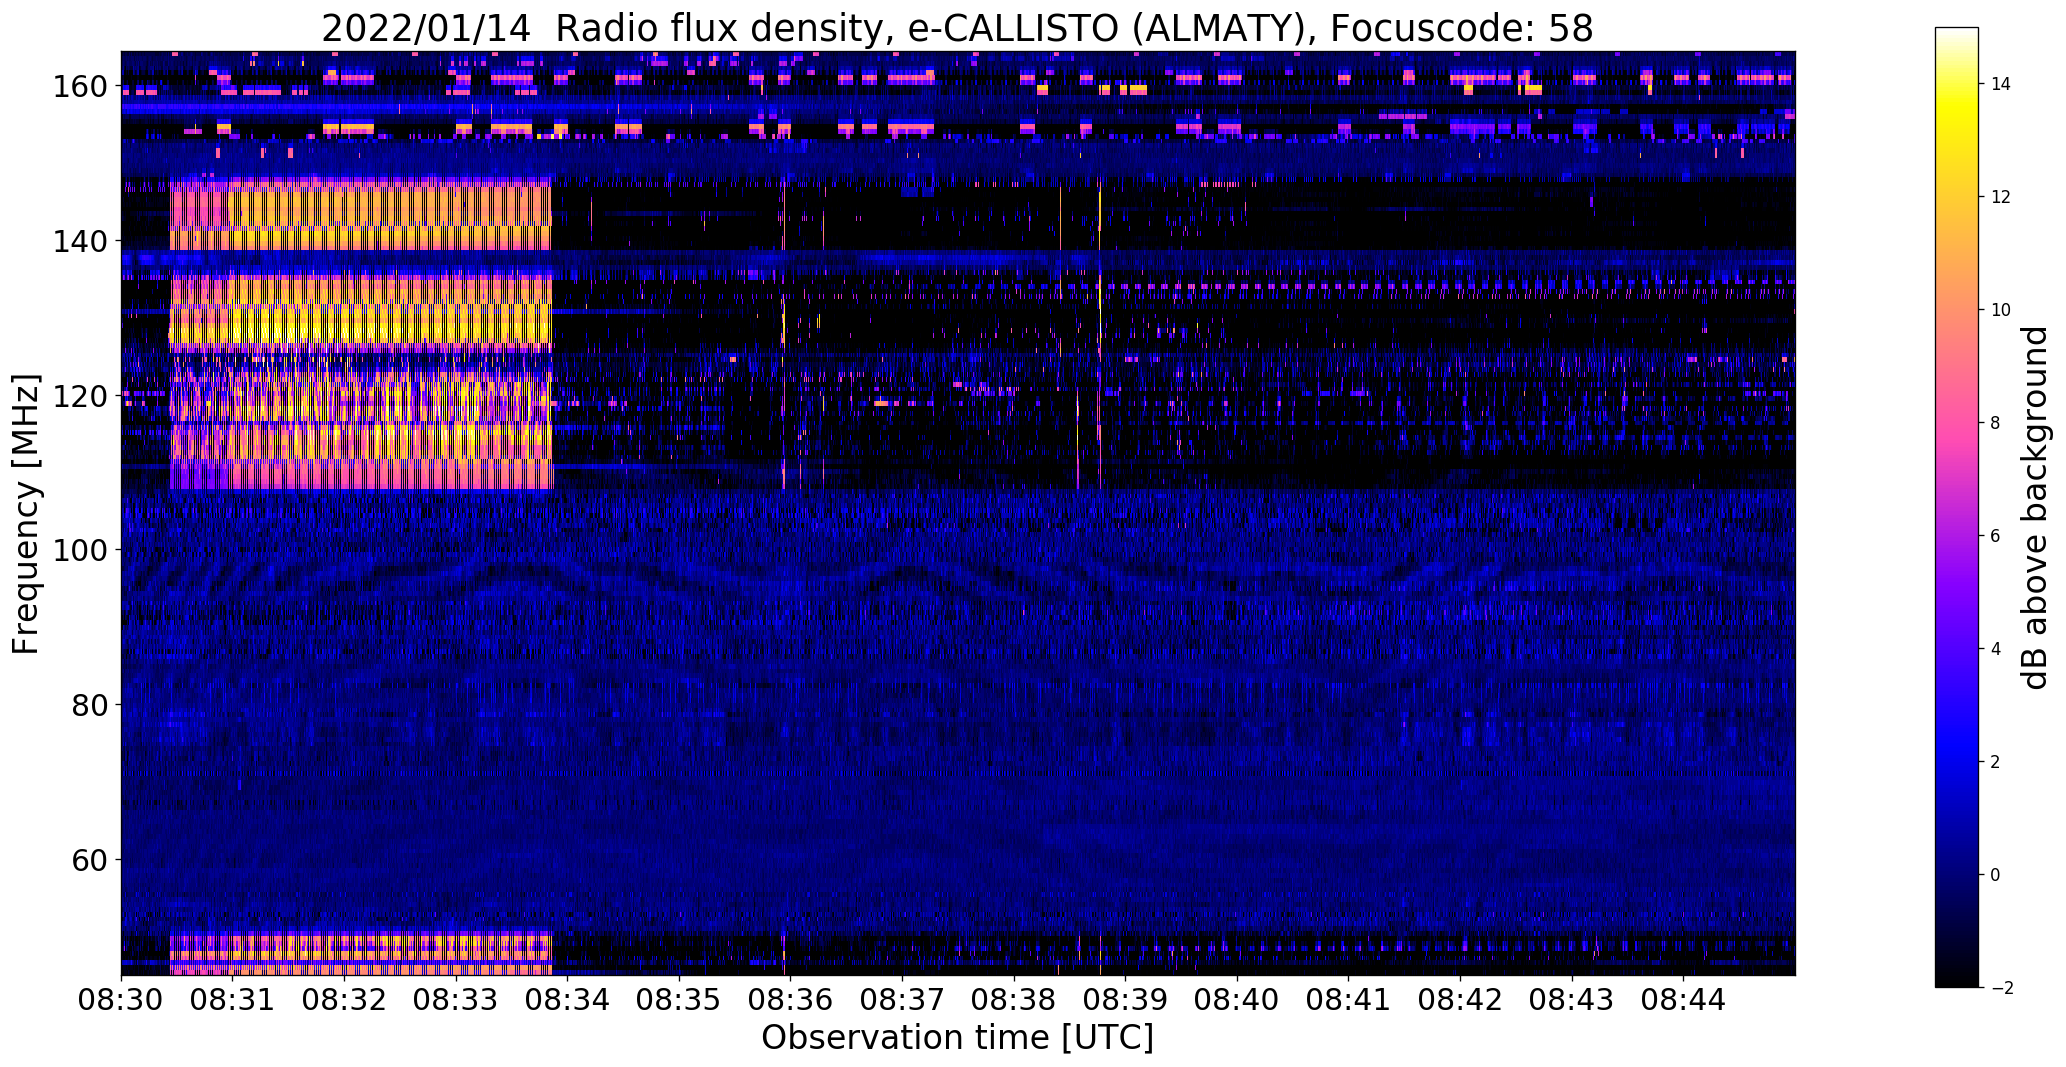Click the 08:39 time tick label
Image resolution: width=2066 pixels, height=1067 pixels.
[1125, 1000]
